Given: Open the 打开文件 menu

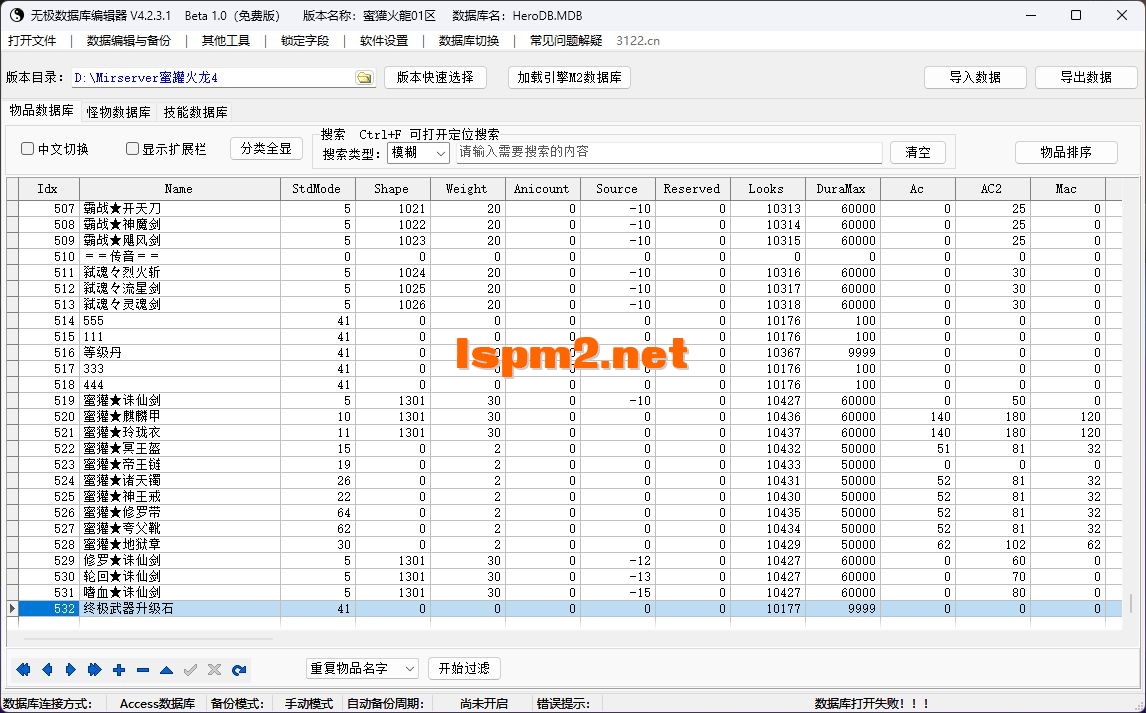Looking at the screenshot, I should point(32,41).
